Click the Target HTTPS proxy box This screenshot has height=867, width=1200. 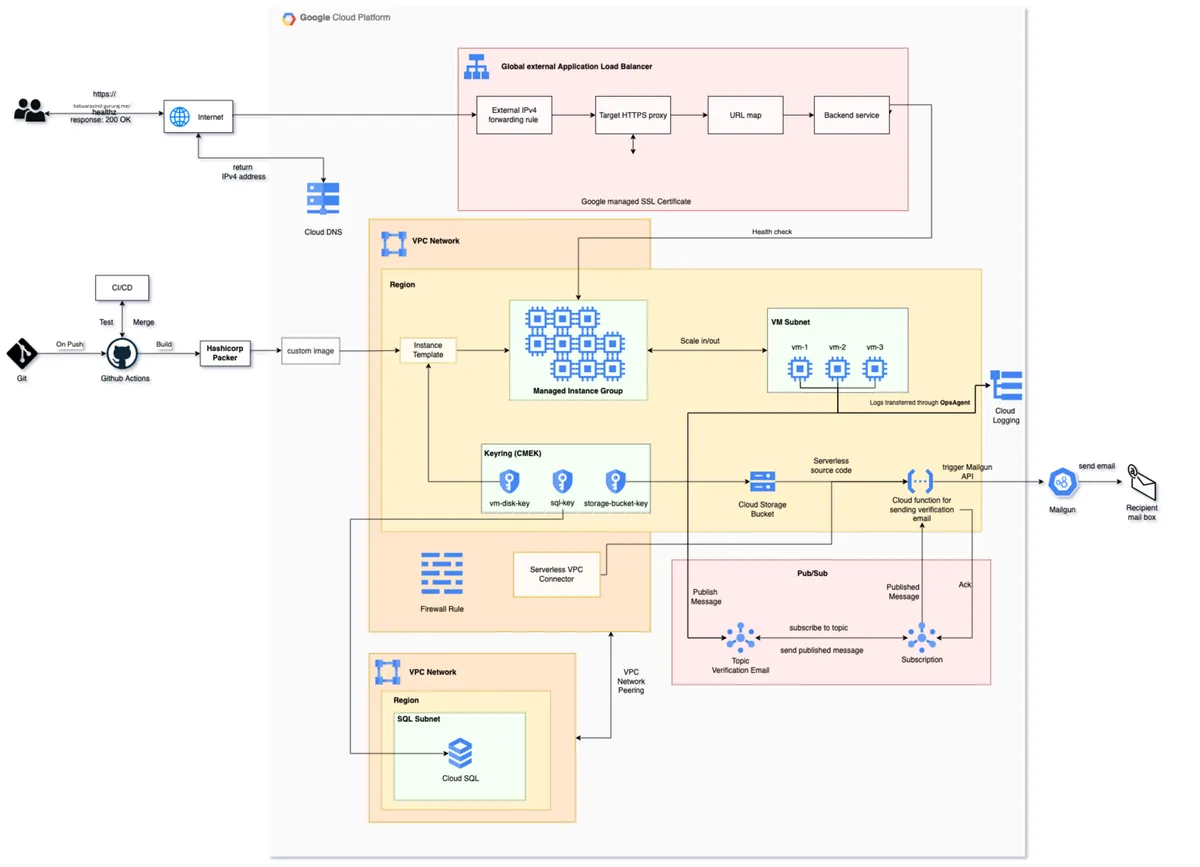tap(633, 115)
